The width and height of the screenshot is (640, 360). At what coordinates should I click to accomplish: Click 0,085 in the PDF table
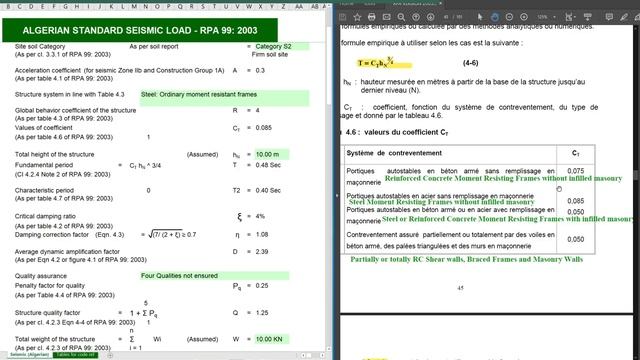tap(576, 201)
